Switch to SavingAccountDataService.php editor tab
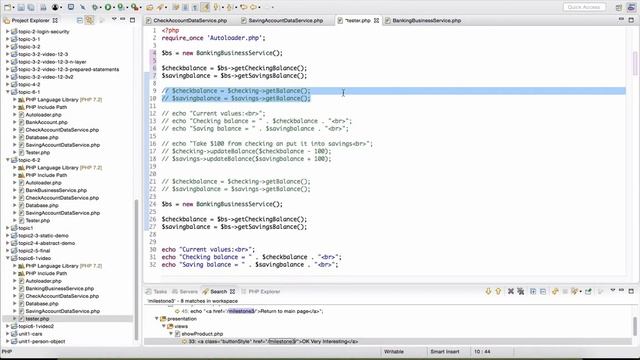 tap(282, 20)
